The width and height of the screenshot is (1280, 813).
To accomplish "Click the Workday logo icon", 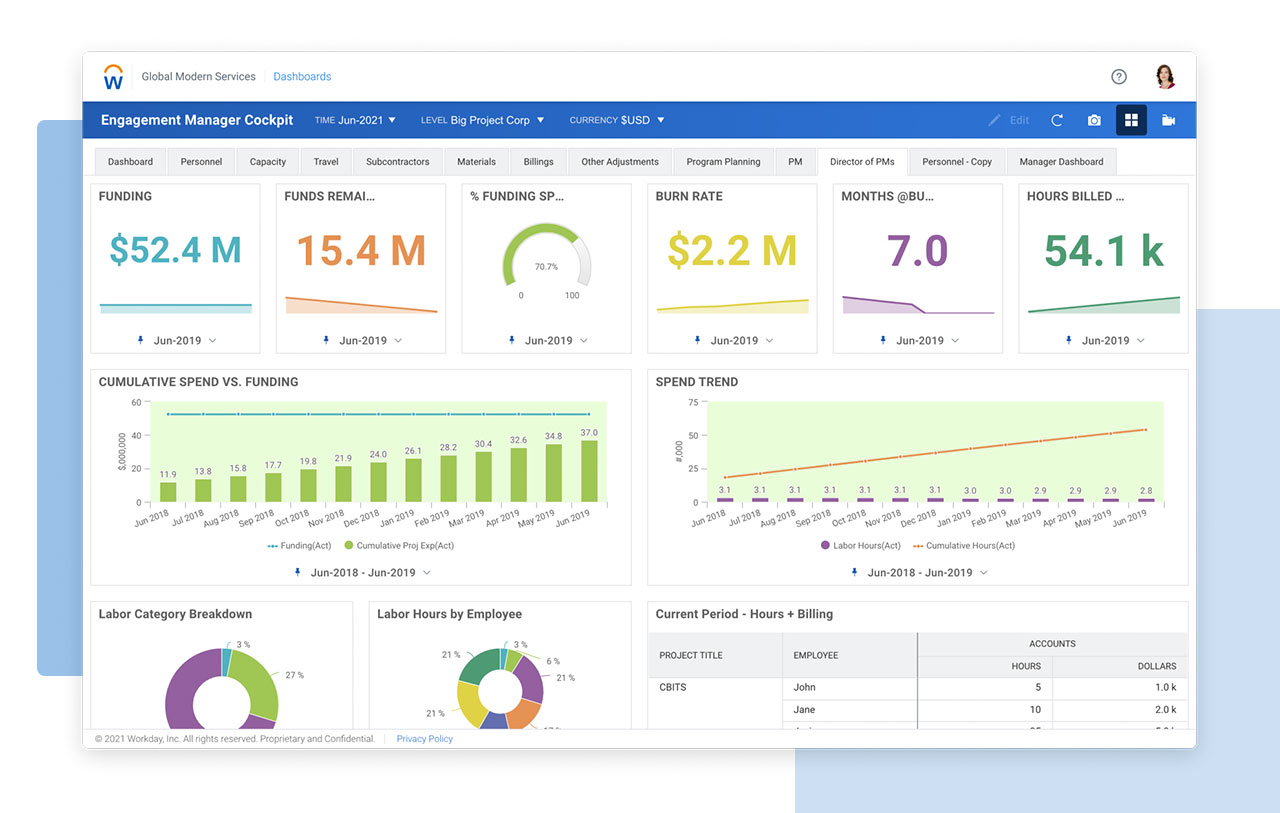I will coord(113,77).
